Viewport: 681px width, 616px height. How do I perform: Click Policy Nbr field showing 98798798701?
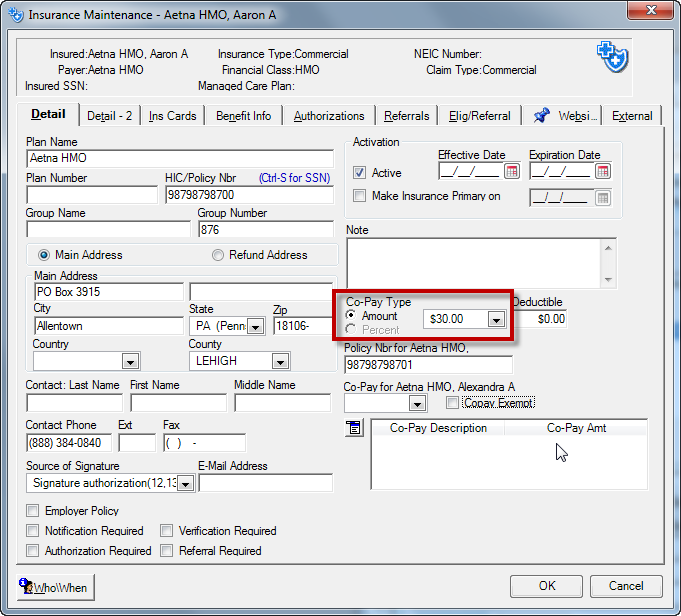(428, 365)
